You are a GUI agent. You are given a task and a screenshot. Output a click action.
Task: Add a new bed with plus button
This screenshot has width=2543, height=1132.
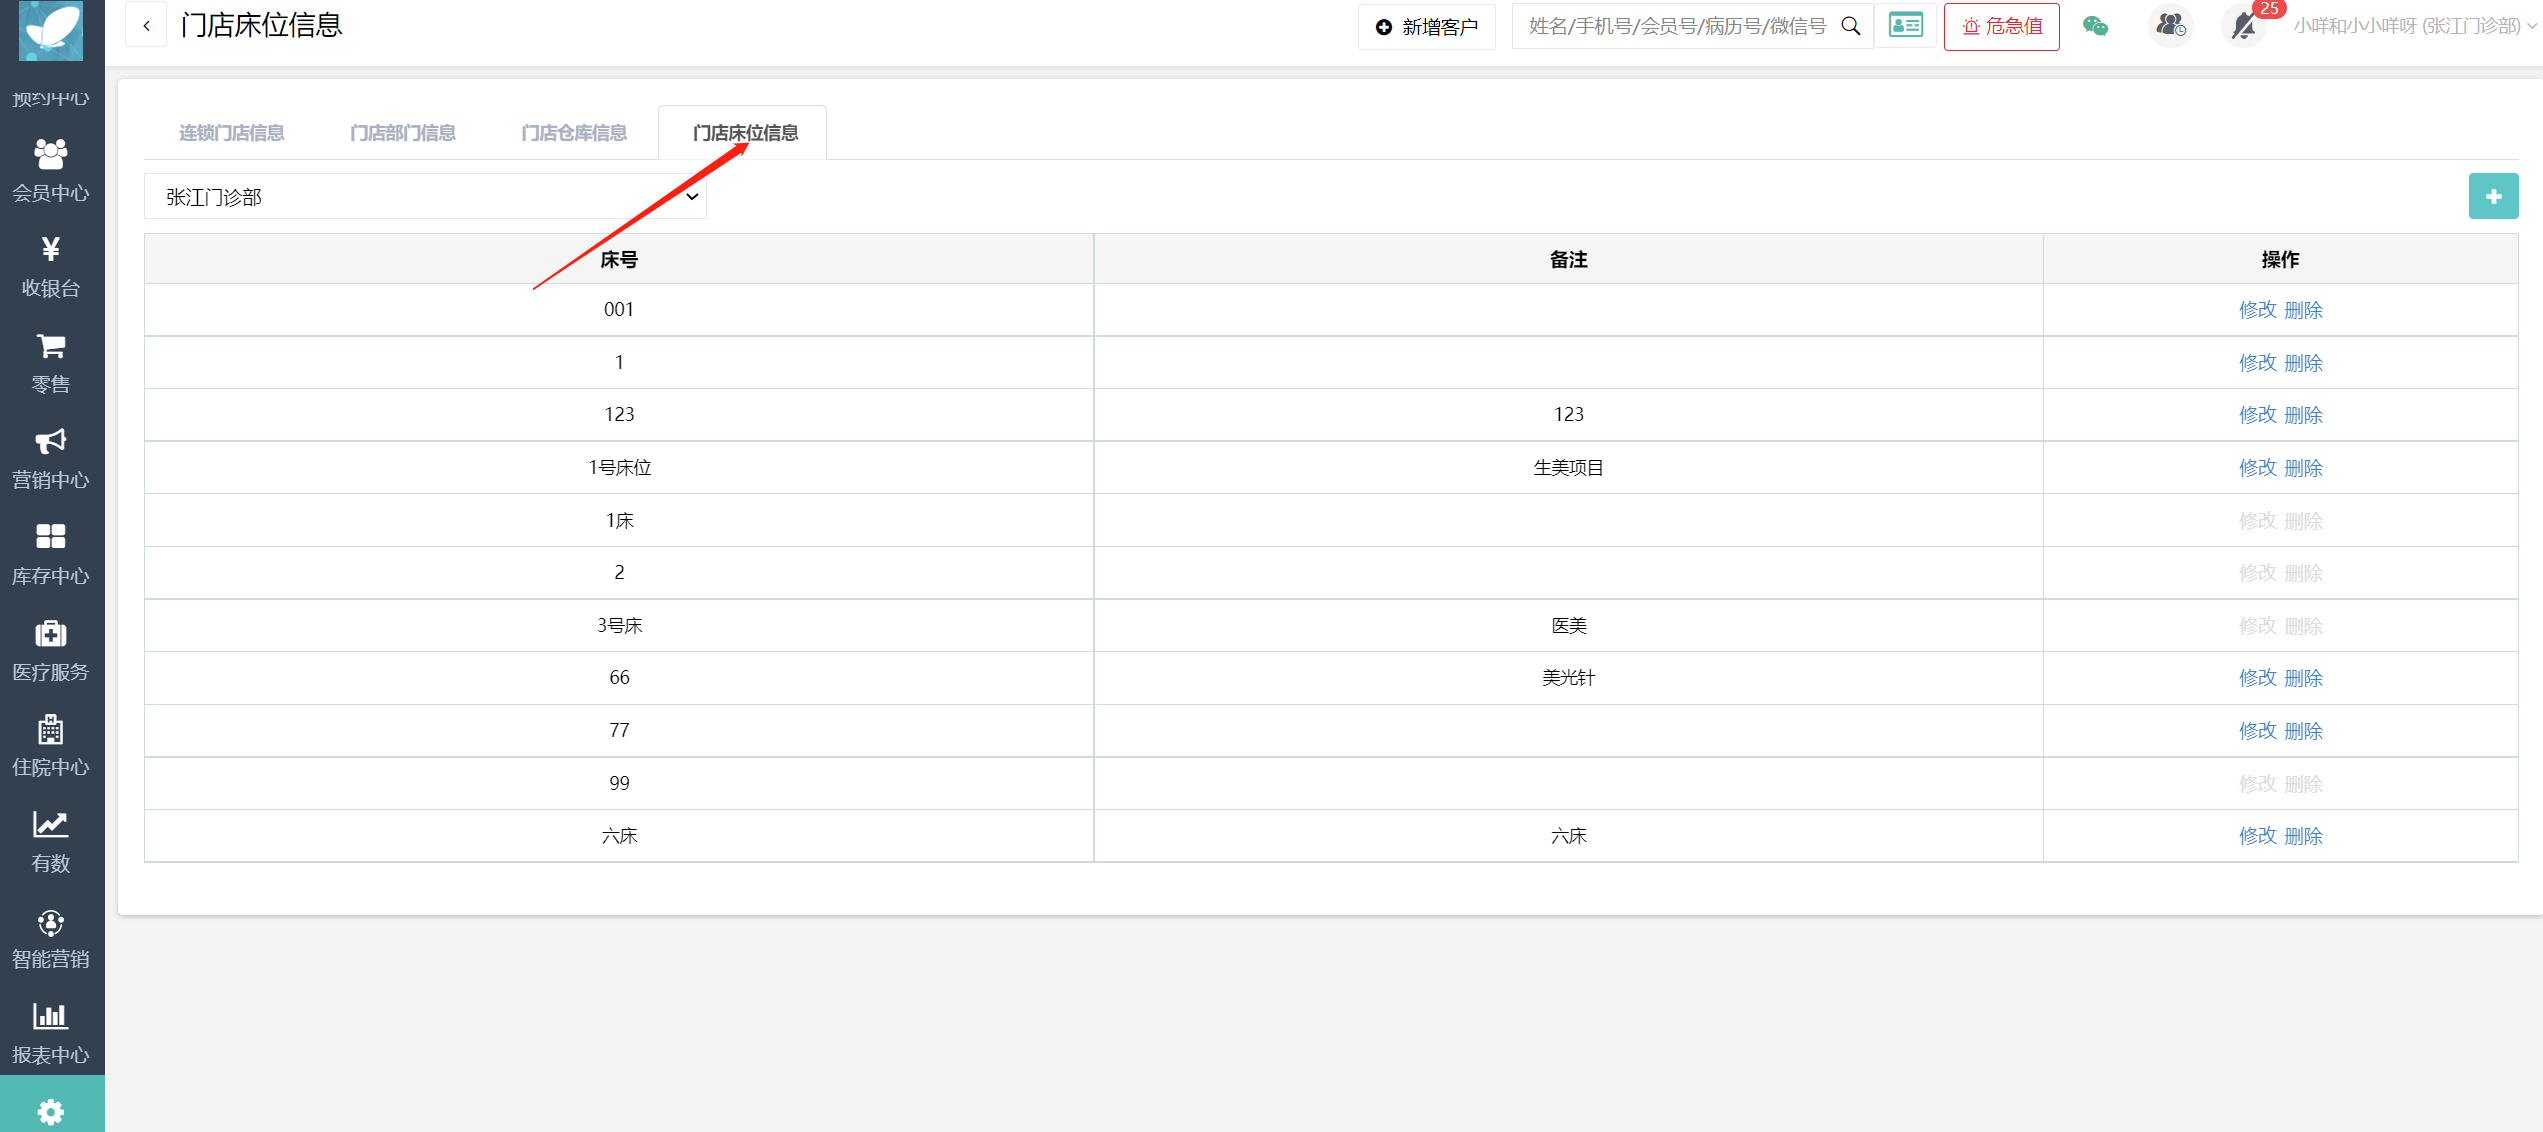click(x=2493, y=196)
